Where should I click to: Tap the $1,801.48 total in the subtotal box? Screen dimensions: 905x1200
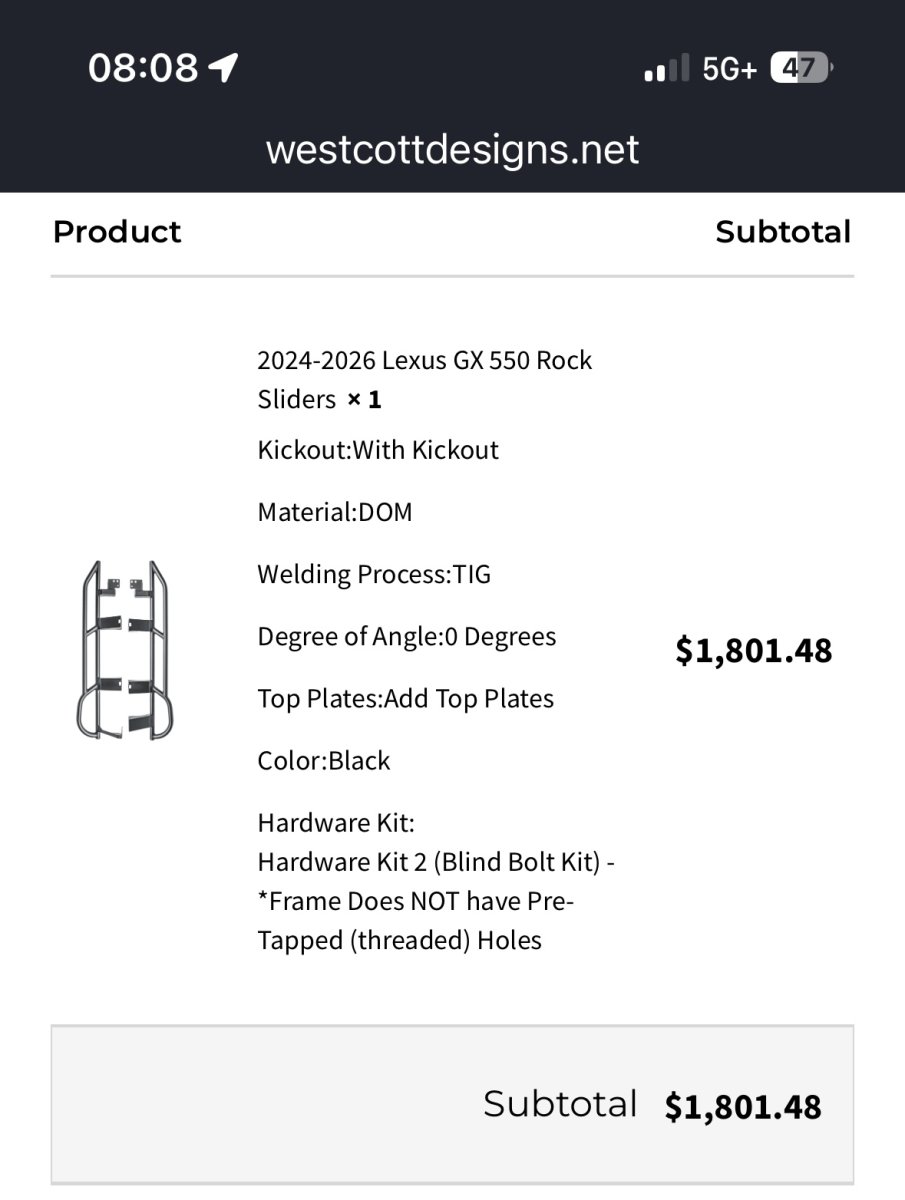[743, 1107]
